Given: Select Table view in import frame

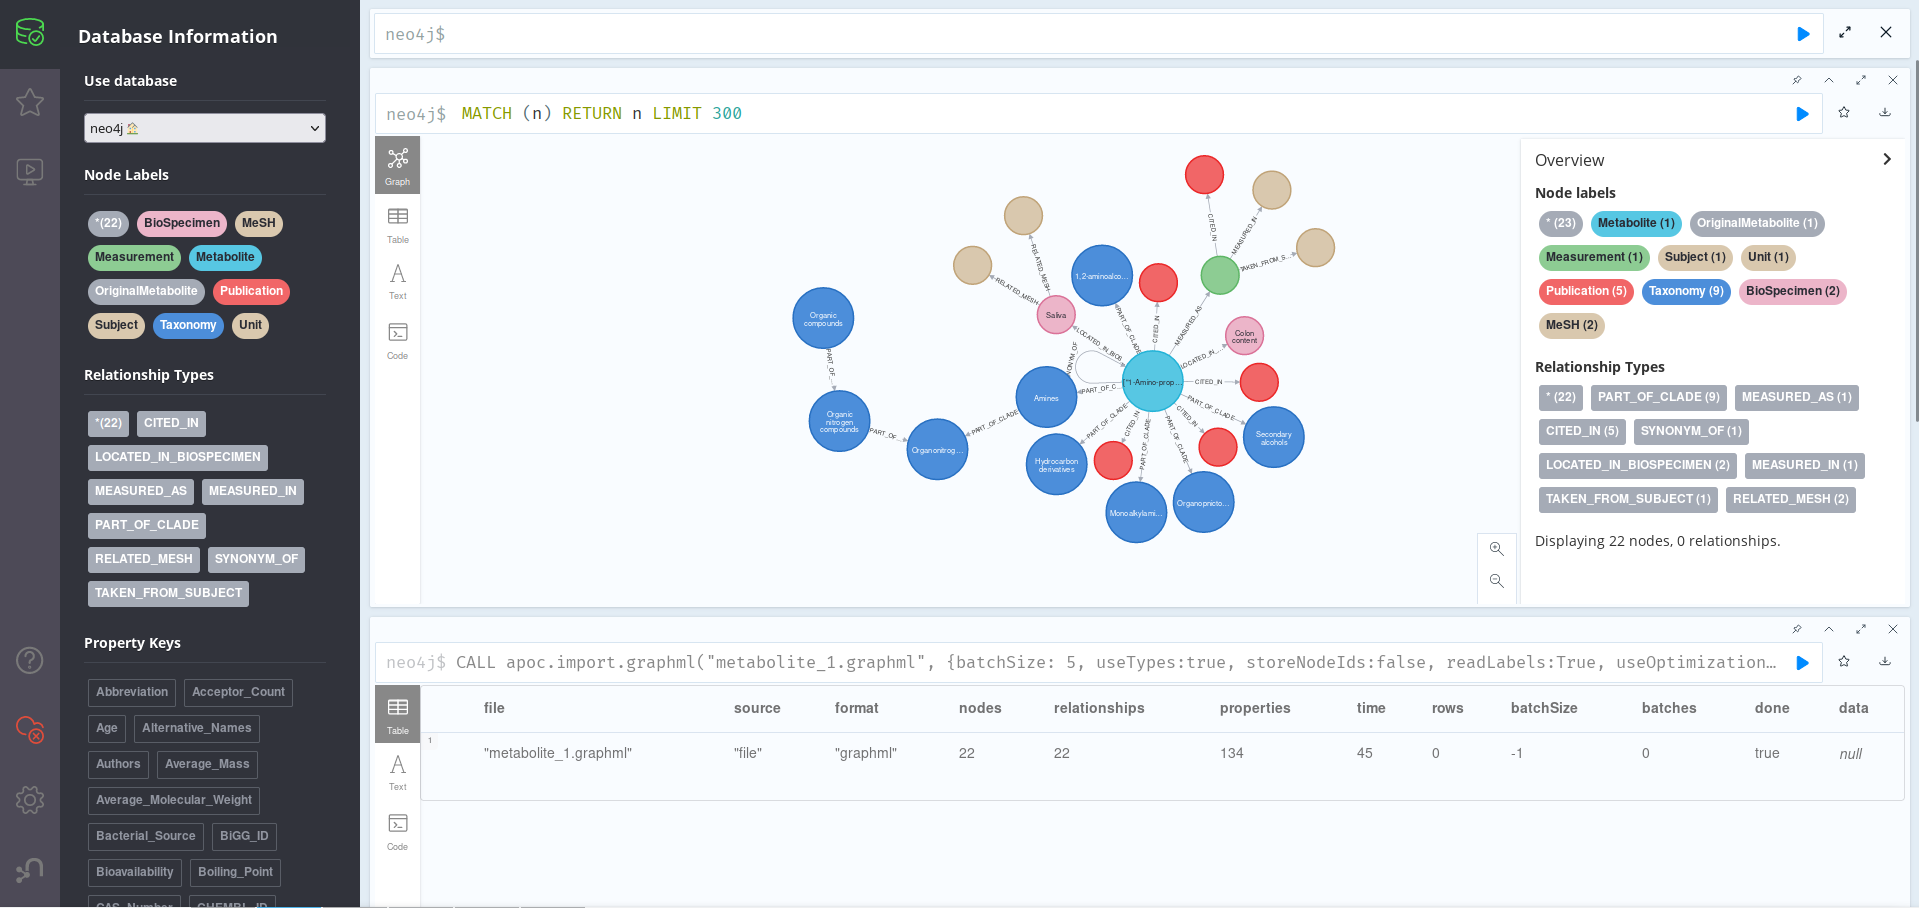Looking at the screenshot, I should [x=398, y=715].
